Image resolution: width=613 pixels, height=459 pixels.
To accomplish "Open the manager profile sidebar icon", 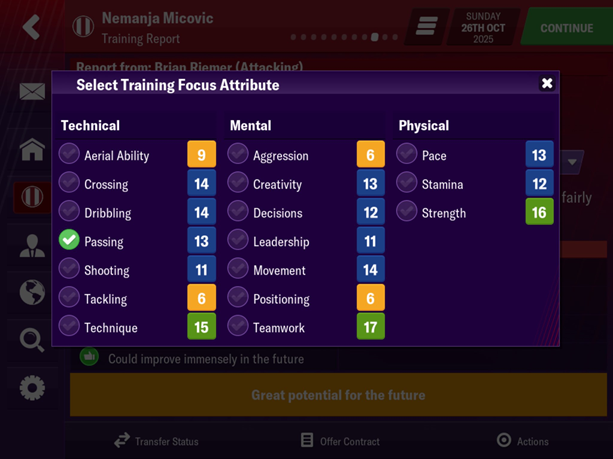I will [x=32, y=246].
